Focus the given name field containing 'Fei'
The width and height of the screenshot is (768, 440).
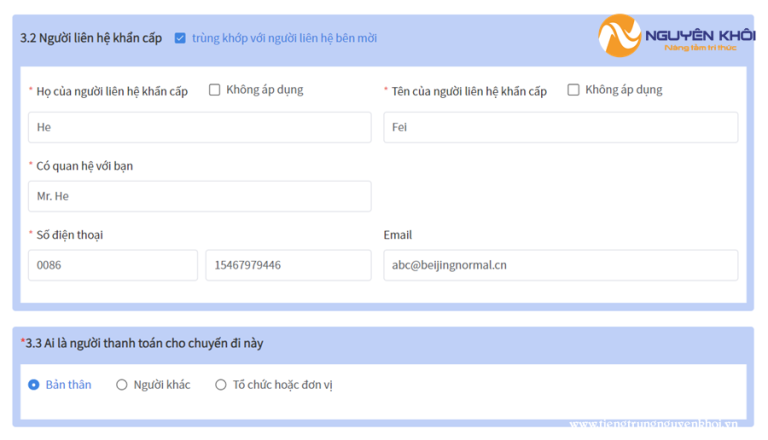tap(561, 127)
